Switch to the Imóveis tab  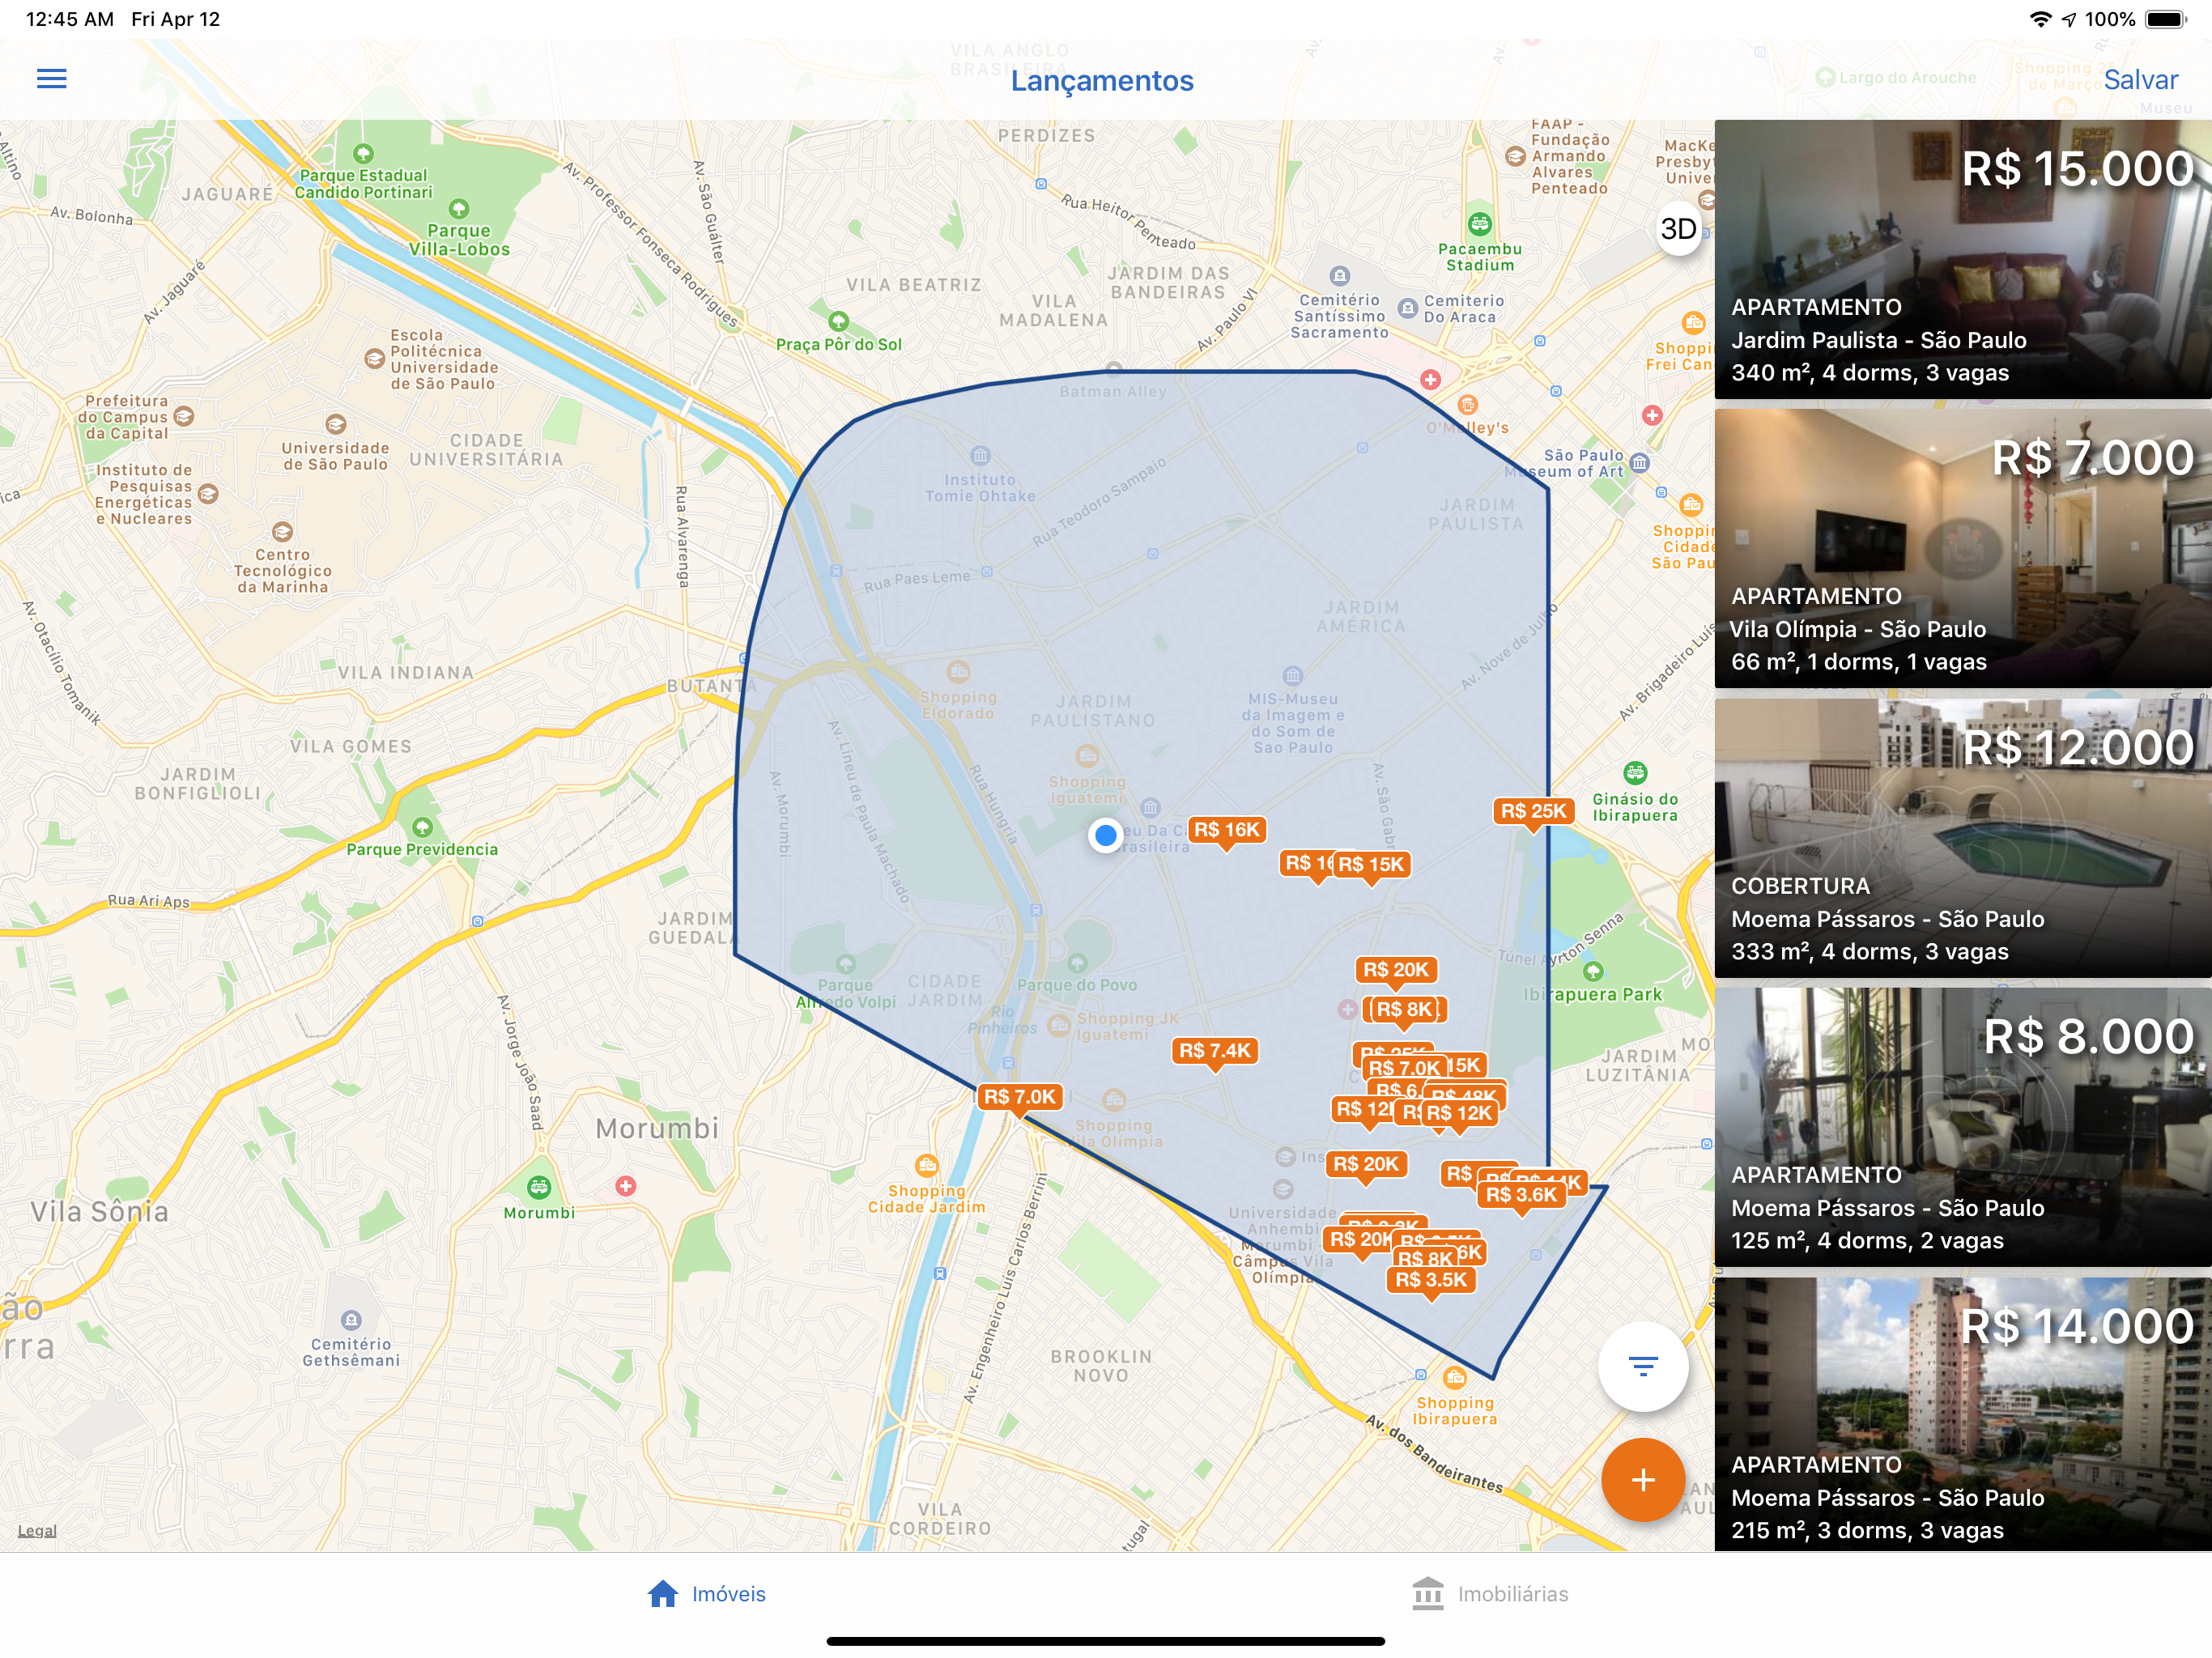point(707,1594)
